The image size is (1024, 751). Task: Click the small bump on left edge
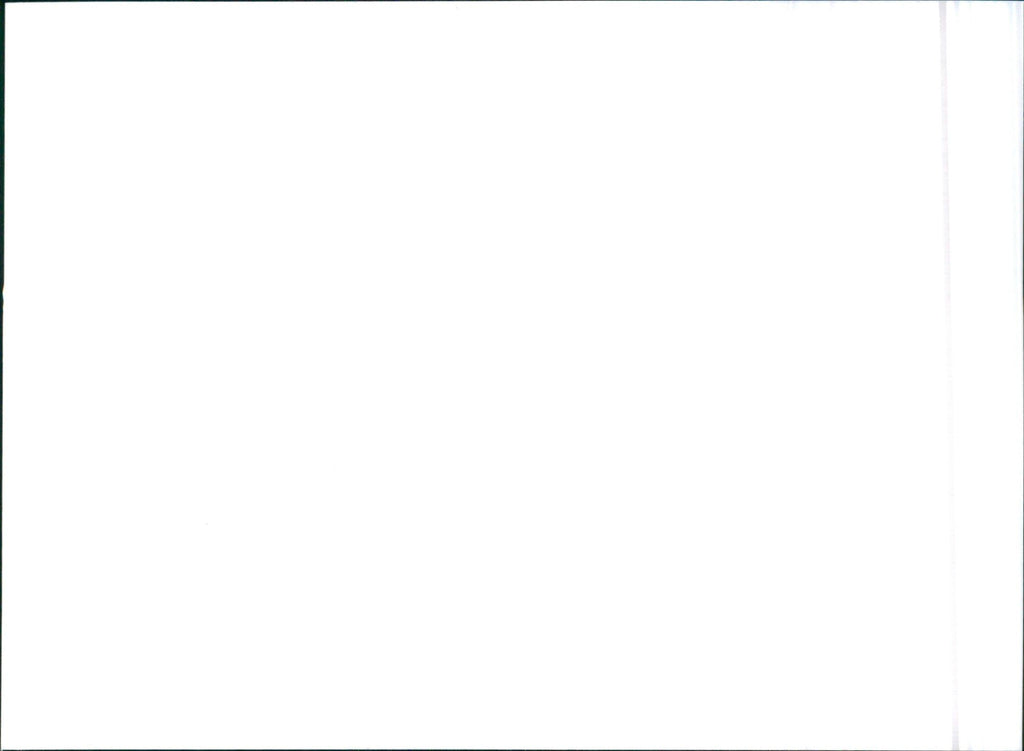coord(3,294)
